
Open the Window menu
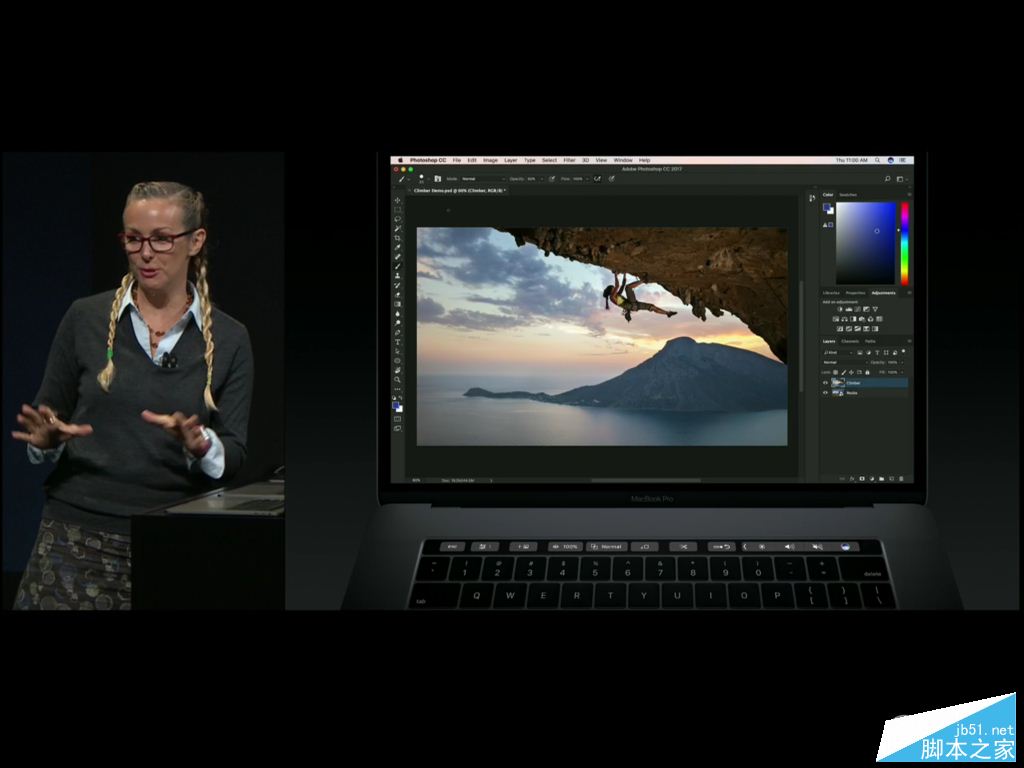pyautogui.click(x=623, y=160)
